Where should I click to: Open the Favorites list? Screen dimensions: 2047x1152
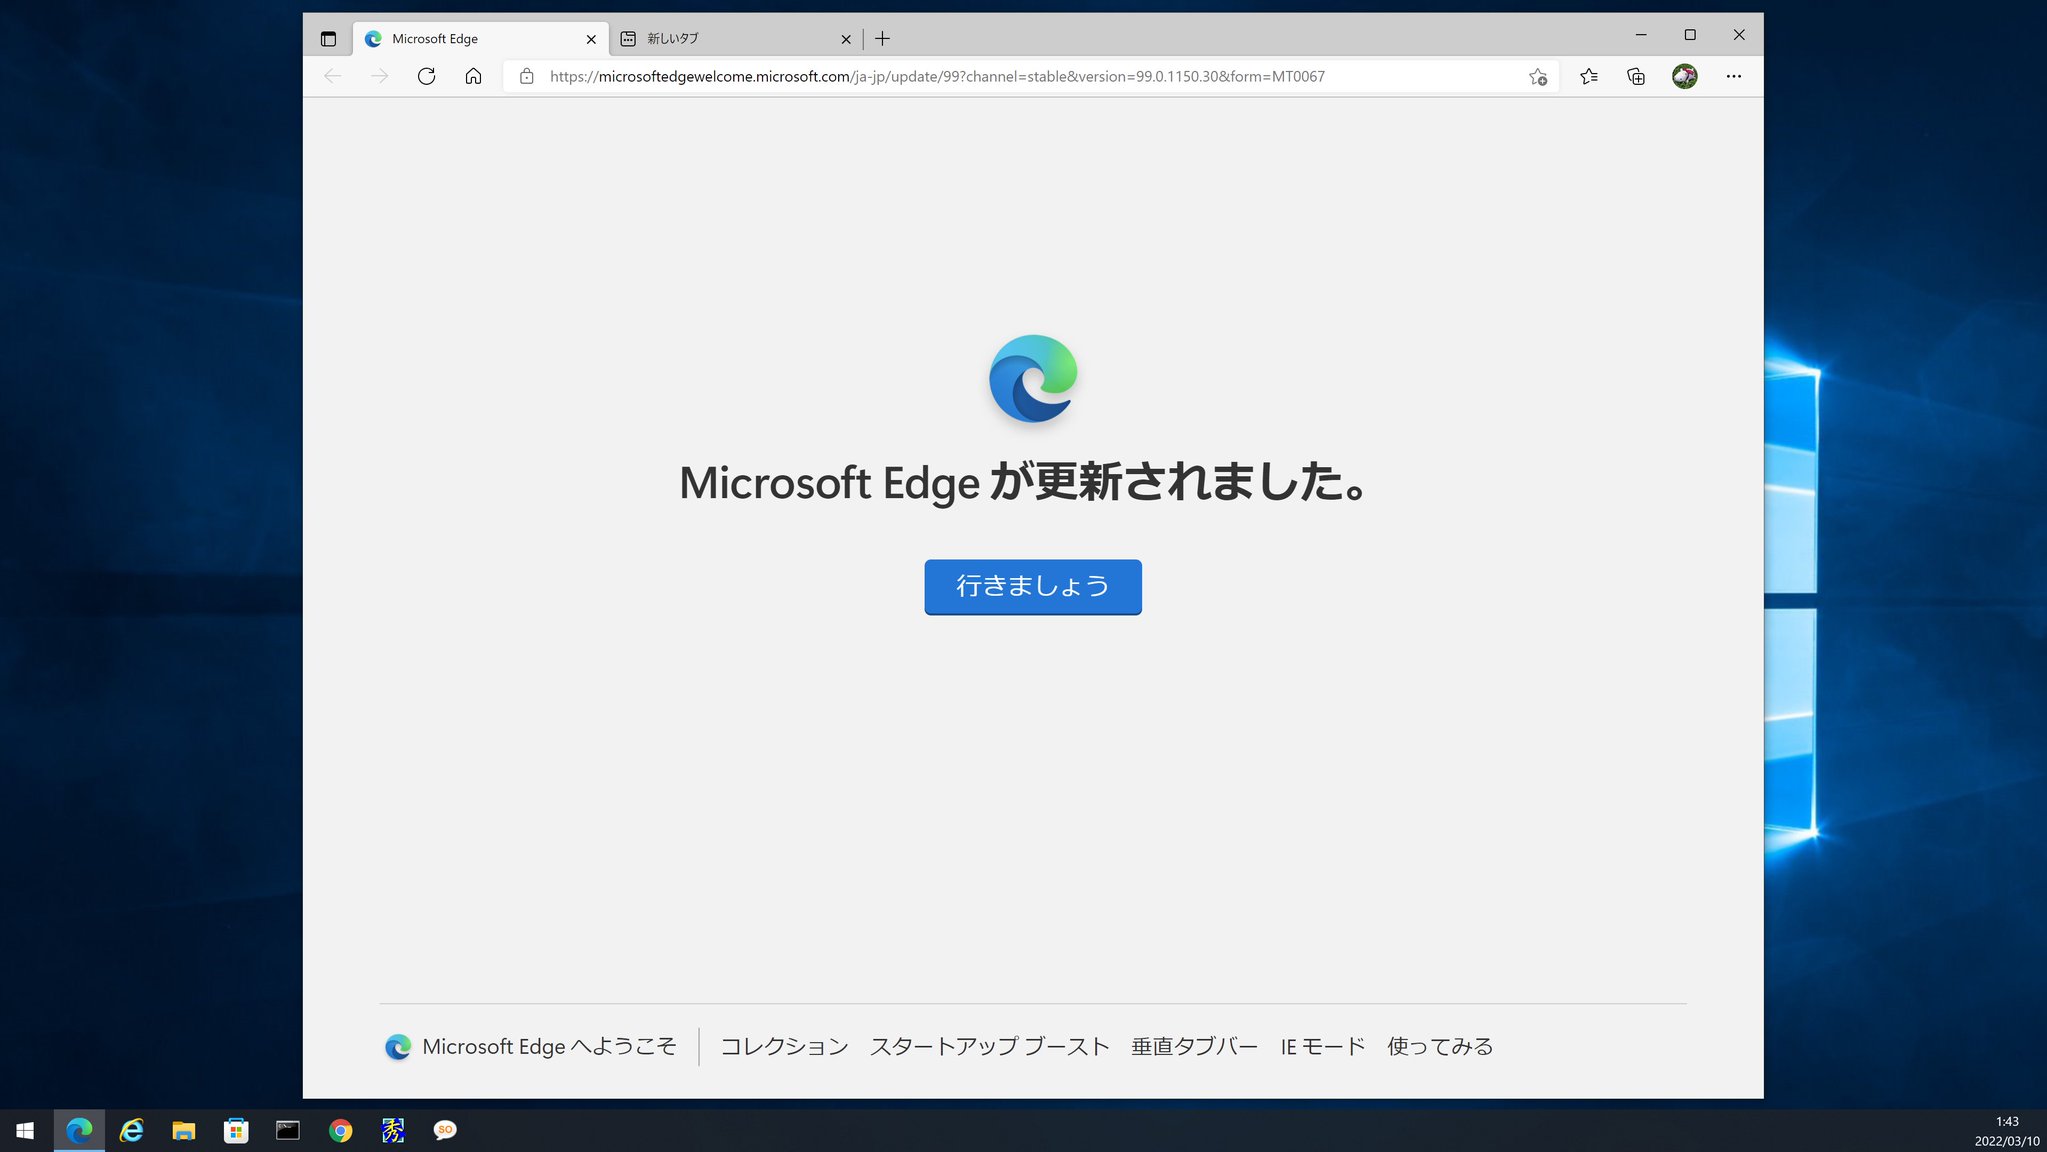point(1589,76)
